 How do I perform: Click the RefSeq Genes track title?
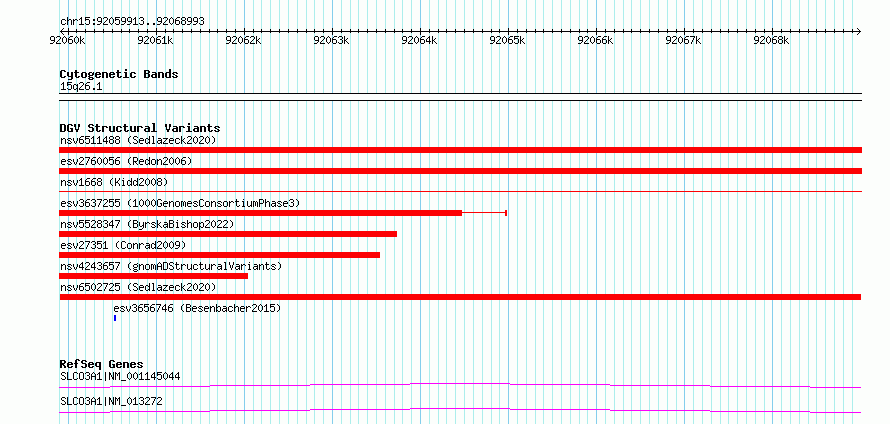102,364
